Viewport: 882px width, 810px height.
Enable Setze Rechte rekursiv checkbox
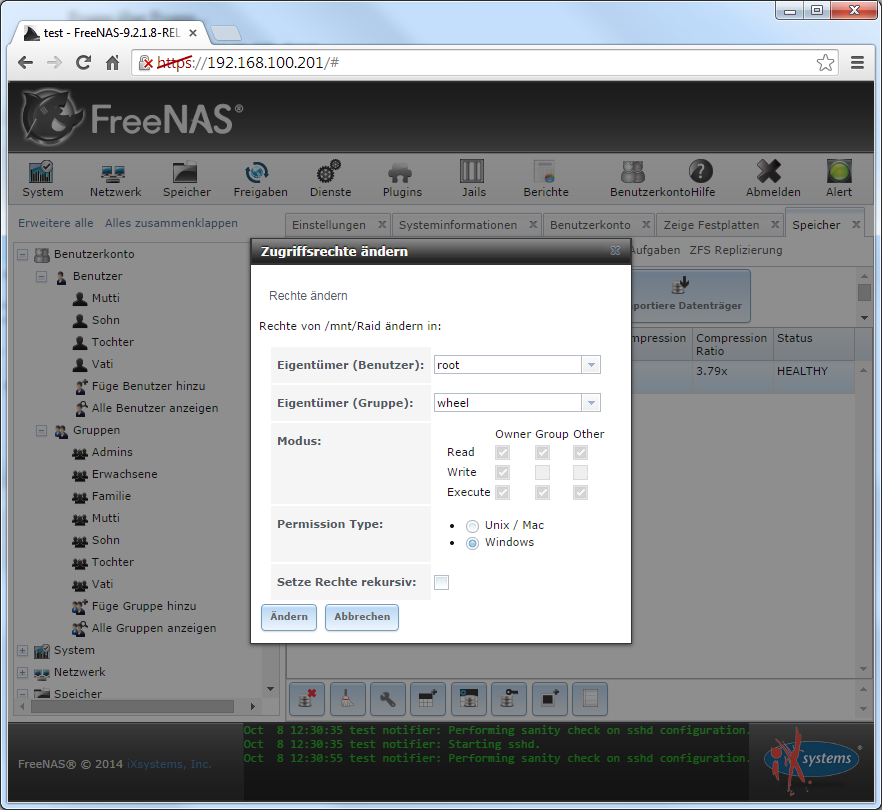442,582
